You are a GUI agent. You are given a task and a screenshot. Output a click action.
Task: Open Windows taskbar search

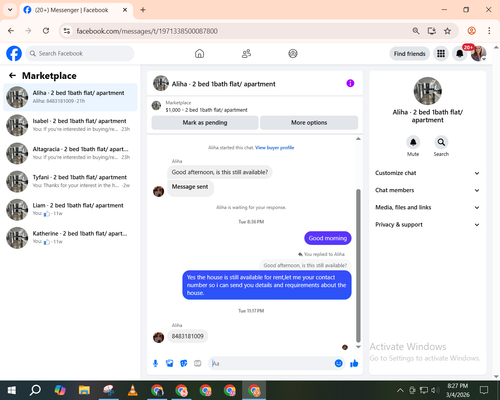(35, 390)
